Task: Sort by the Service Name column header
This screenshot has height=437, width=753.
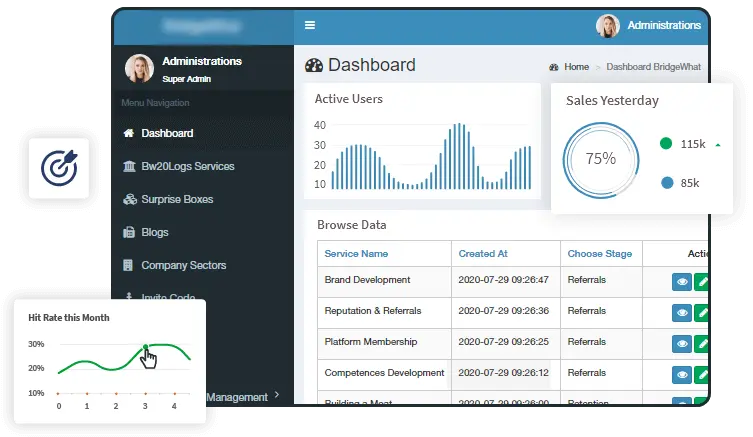Action: tap(356, 254)
